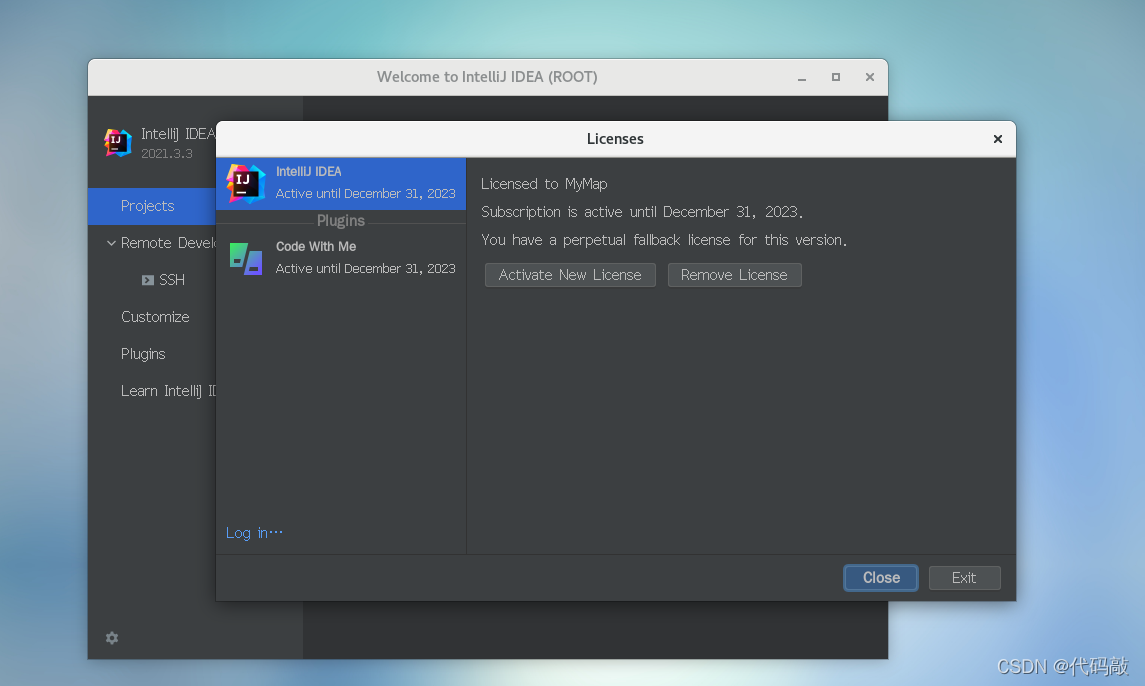Image resolution: width=1145 pixels, height=686 pixels.
Task: Click 'Licensed to MyMap' text
Action: [x=544, y=184]
